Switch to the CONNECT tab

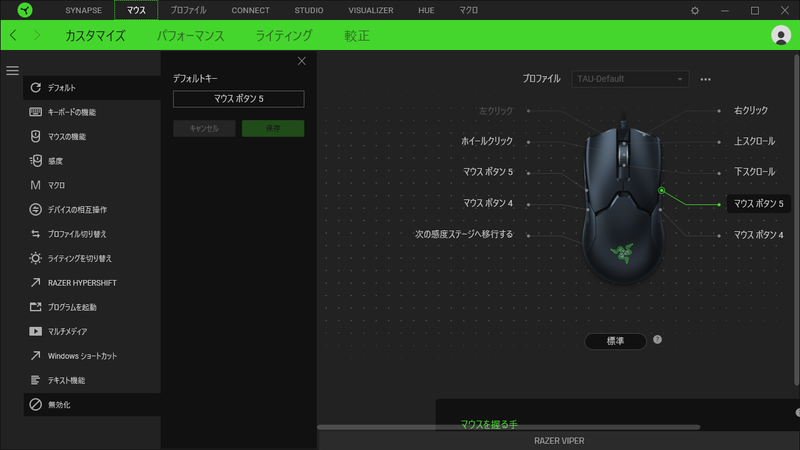click(x=250, y=10)
